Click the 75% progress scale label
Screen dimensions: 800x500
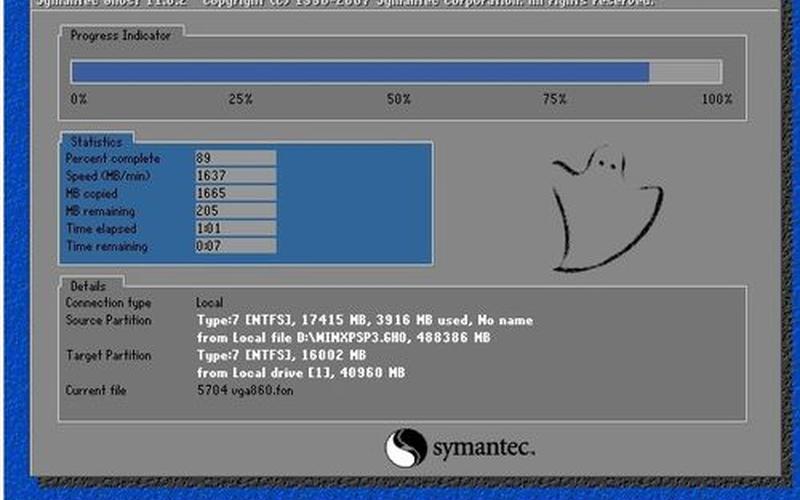coord(555,98)
